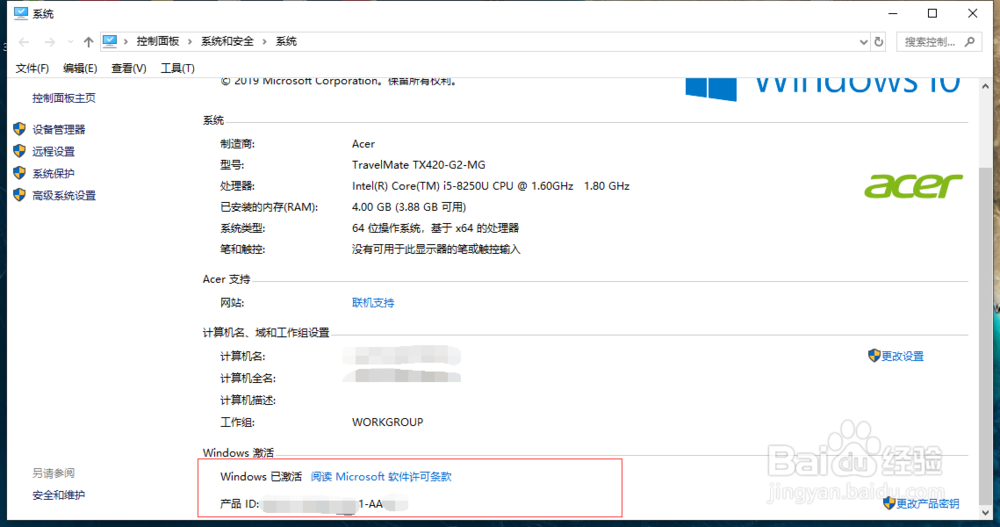Click the WORKGROUP value

pos(387,422)
